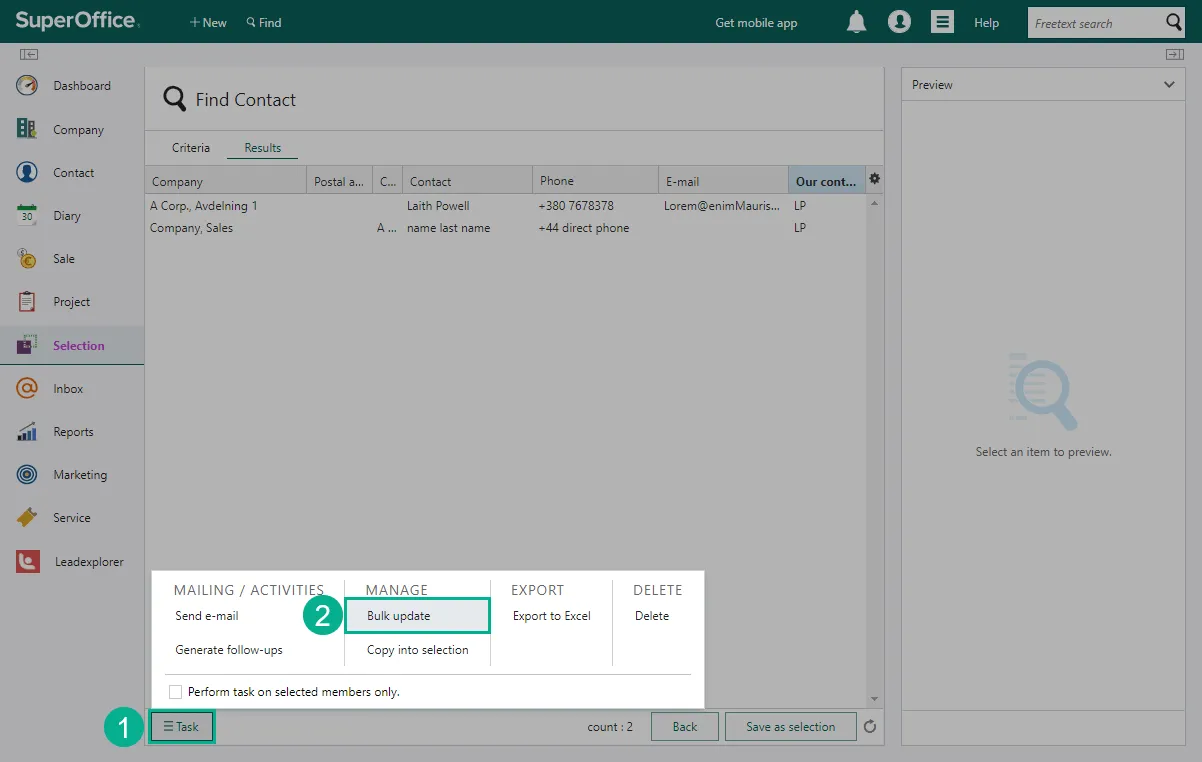Choose Export to Excel option
1202x762 pixels.
(551, 616)
